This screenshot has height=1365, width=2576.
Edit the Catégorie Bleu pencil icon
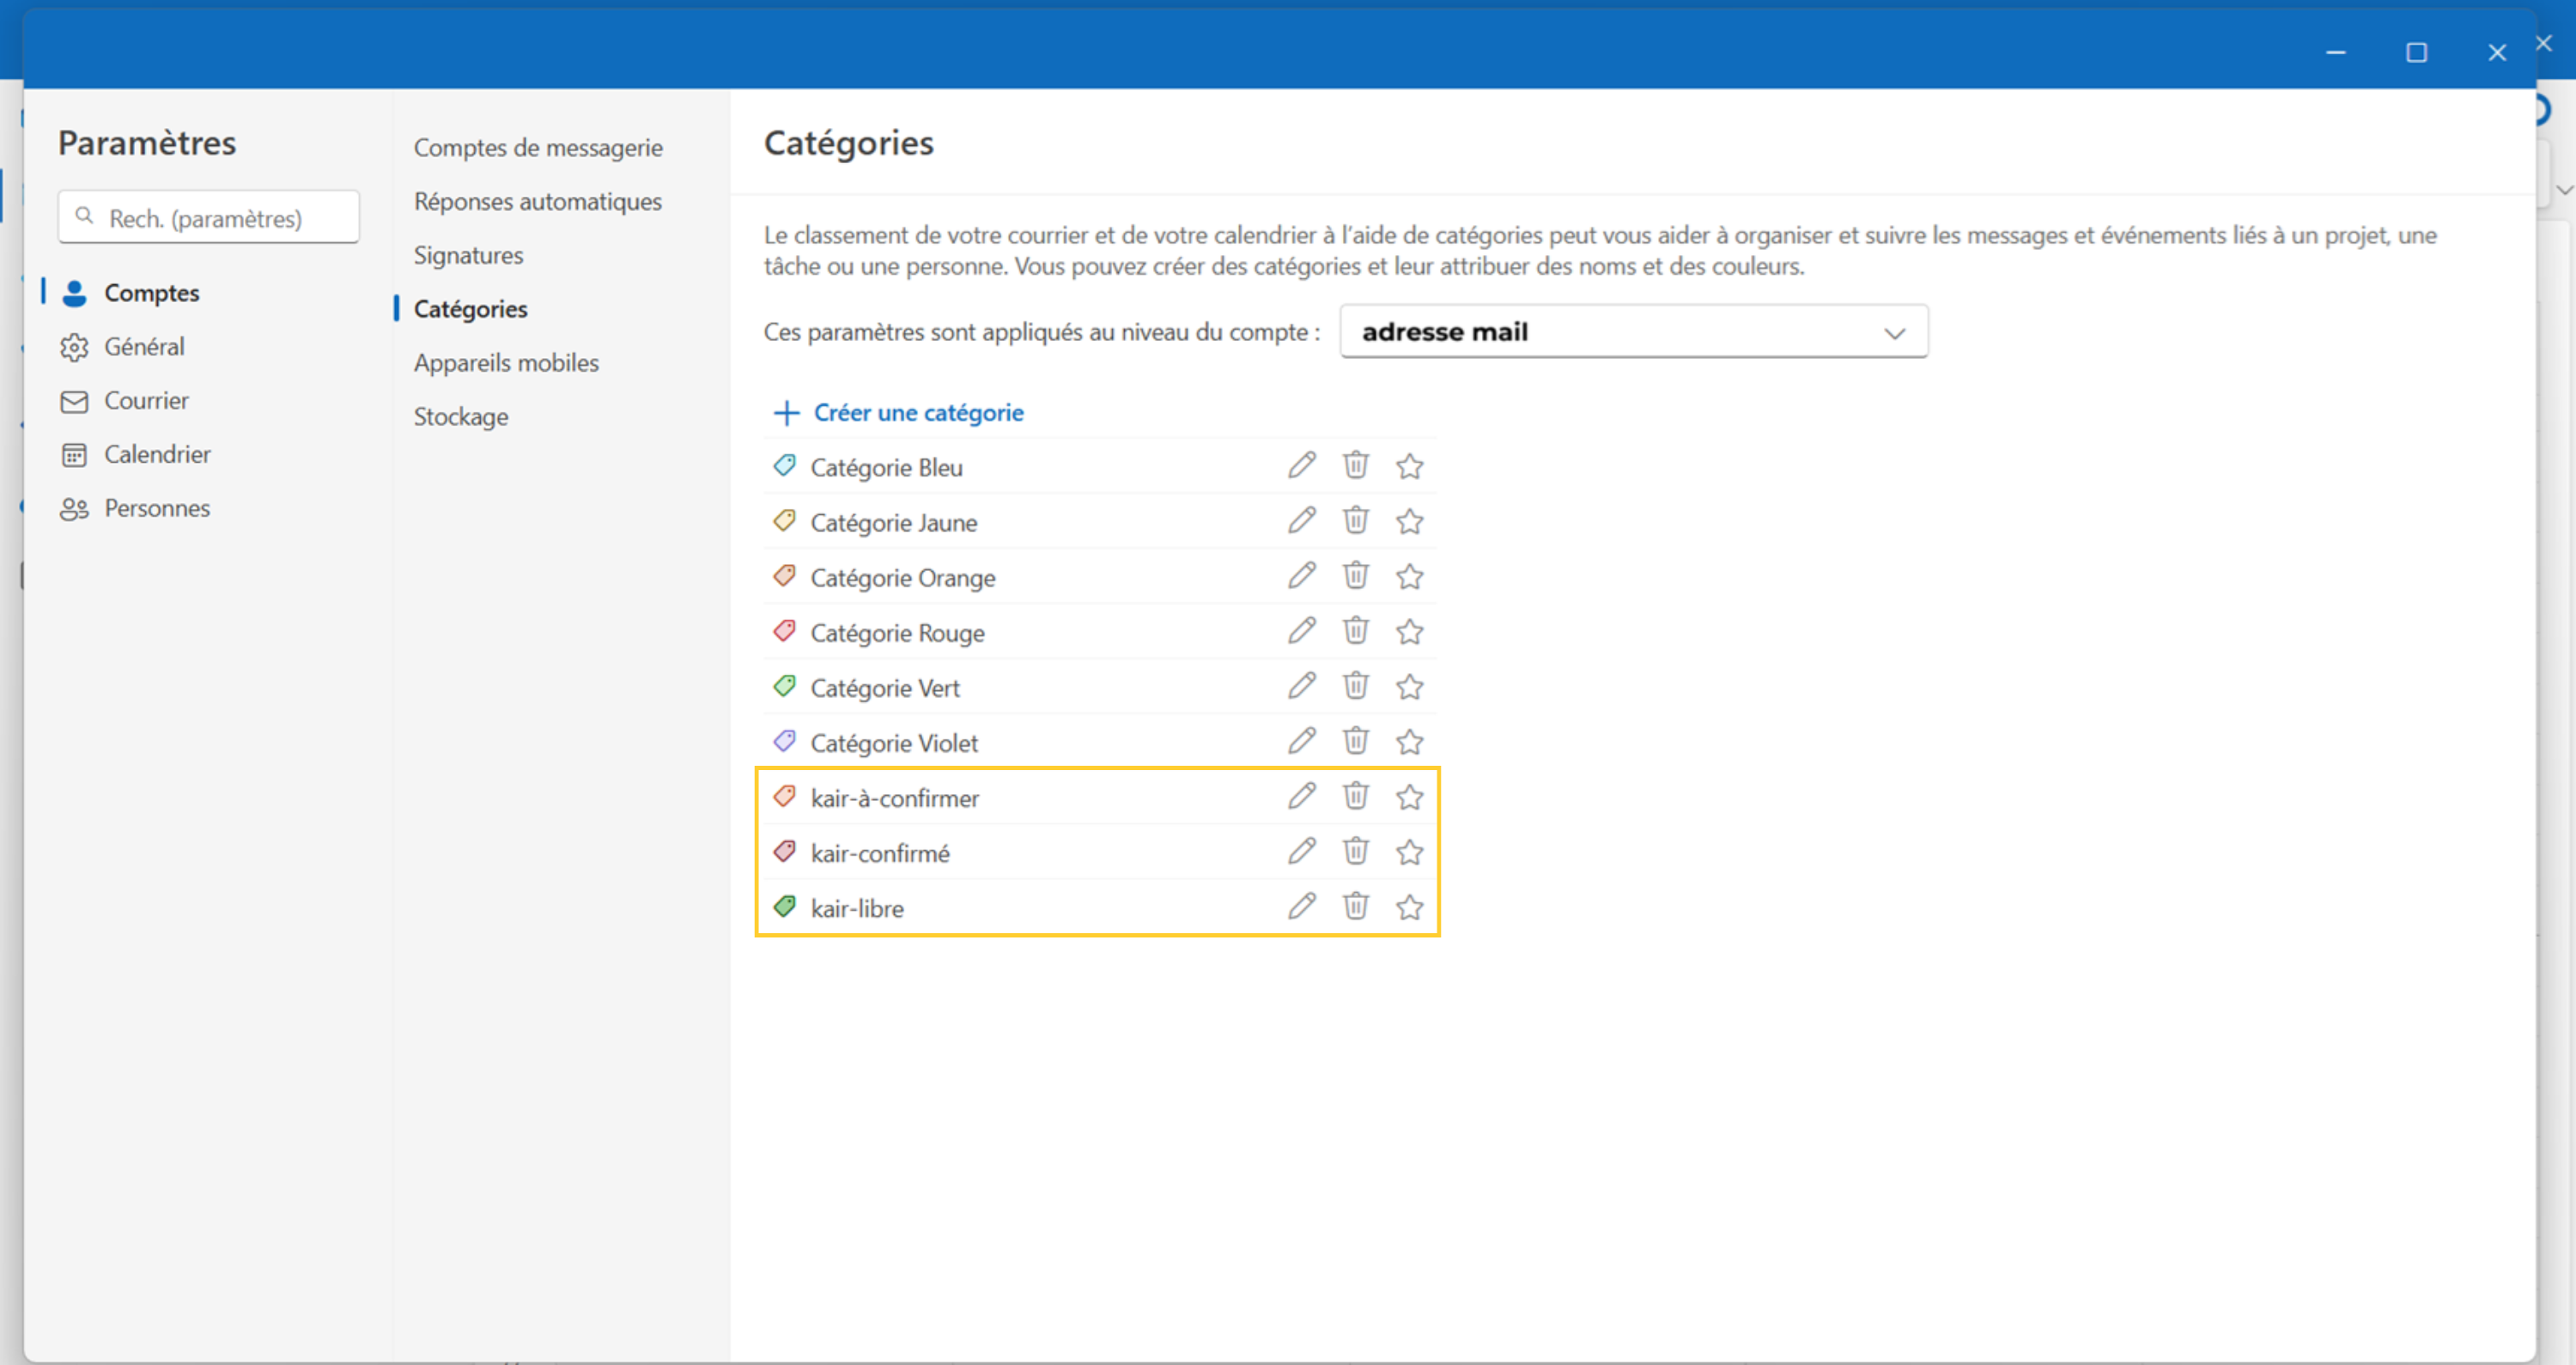[1301, 466]
